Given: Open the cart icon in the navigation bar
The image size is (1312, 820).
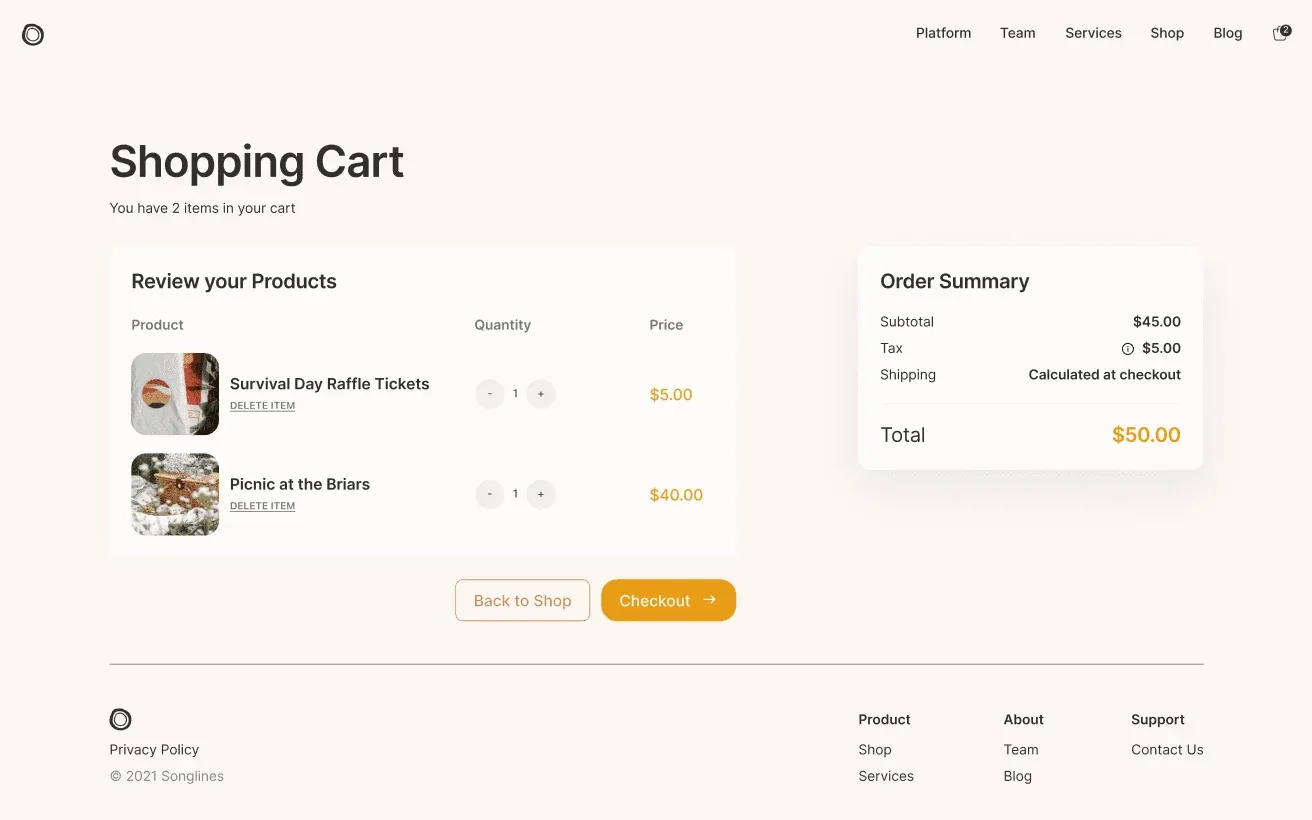Looking at the screenshot, I should pos(1281,33).
